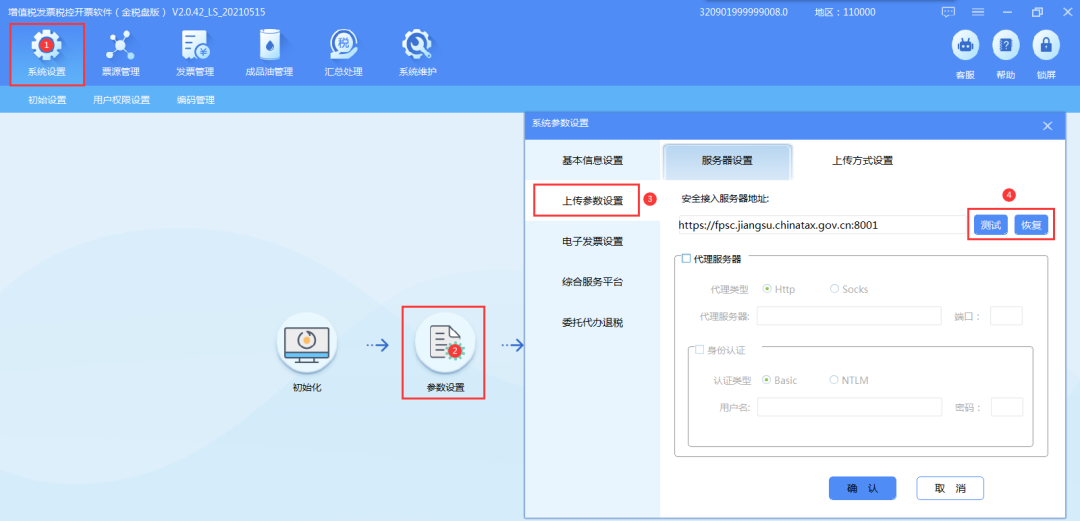Image resolution: width=1080 pixels, height=521 pixels.
Task: Select 电子发票设置 in sidebar
Action: (592, 241)
